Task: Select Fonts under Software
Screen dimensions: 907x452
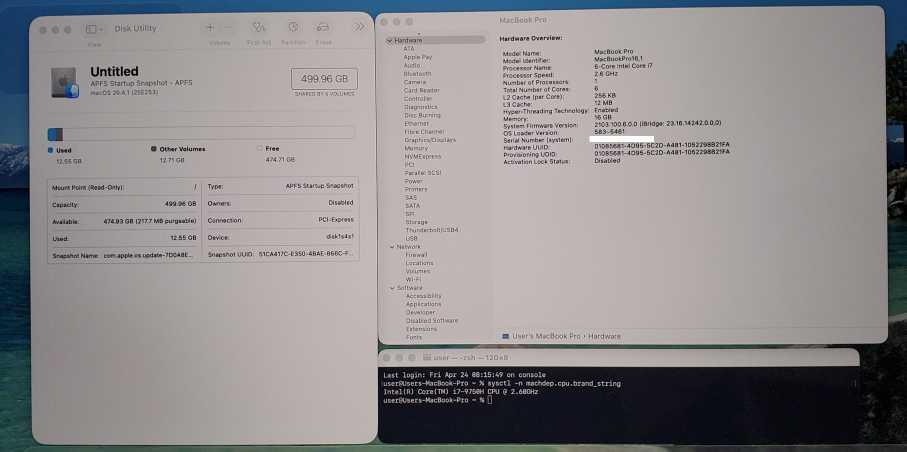Action: coord(414,337)
